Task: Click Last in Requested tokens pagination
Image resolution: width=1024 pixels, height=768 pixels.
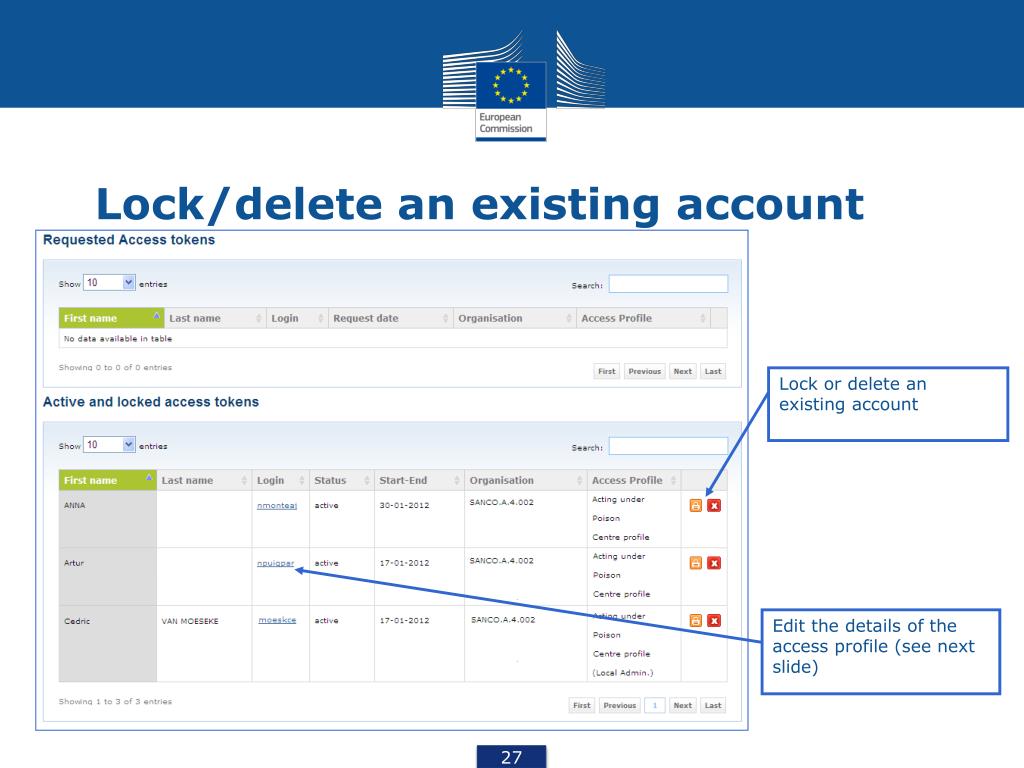Action: click(713, 371)
